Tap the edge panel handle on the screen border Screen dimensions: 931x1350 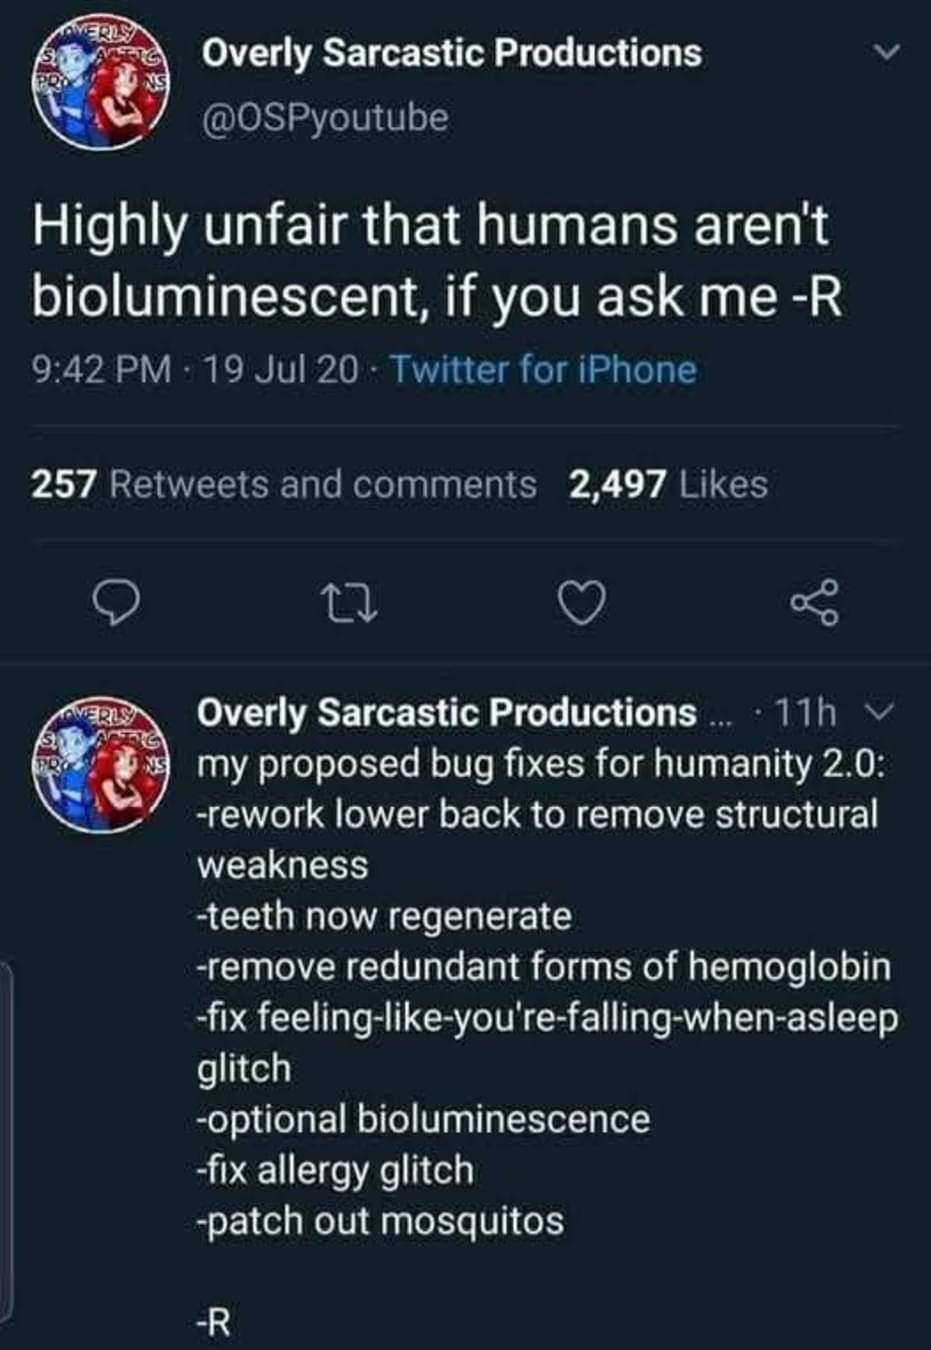coord(6,1140)
